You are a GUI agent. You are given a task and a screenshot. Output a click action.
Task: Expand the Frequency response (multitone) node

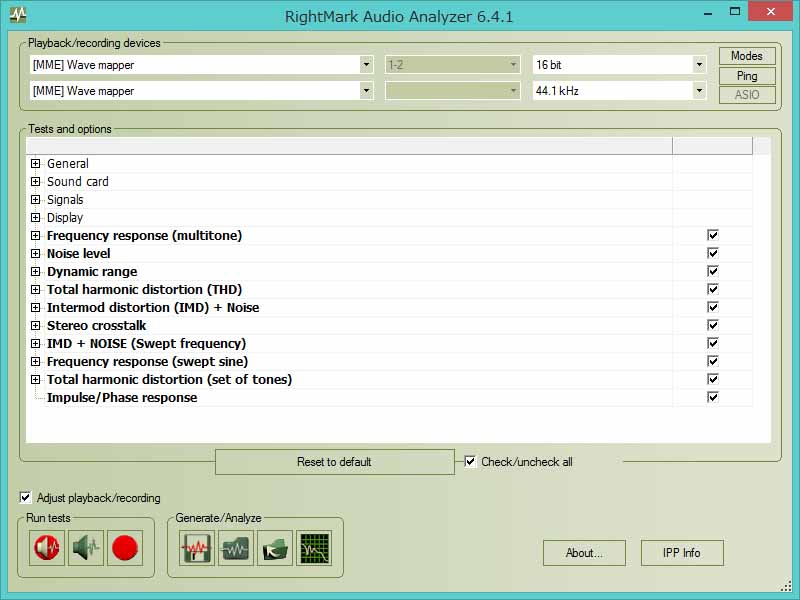(x=35, y=236)
